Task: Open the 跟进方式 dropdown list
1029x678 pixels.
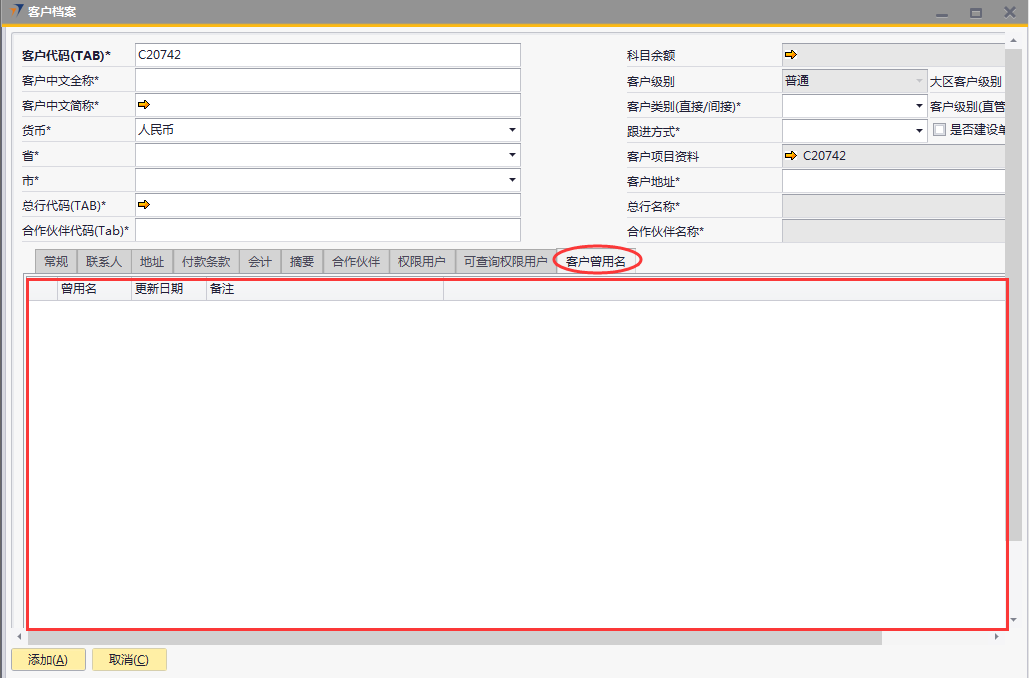Action: click(919, 131)
